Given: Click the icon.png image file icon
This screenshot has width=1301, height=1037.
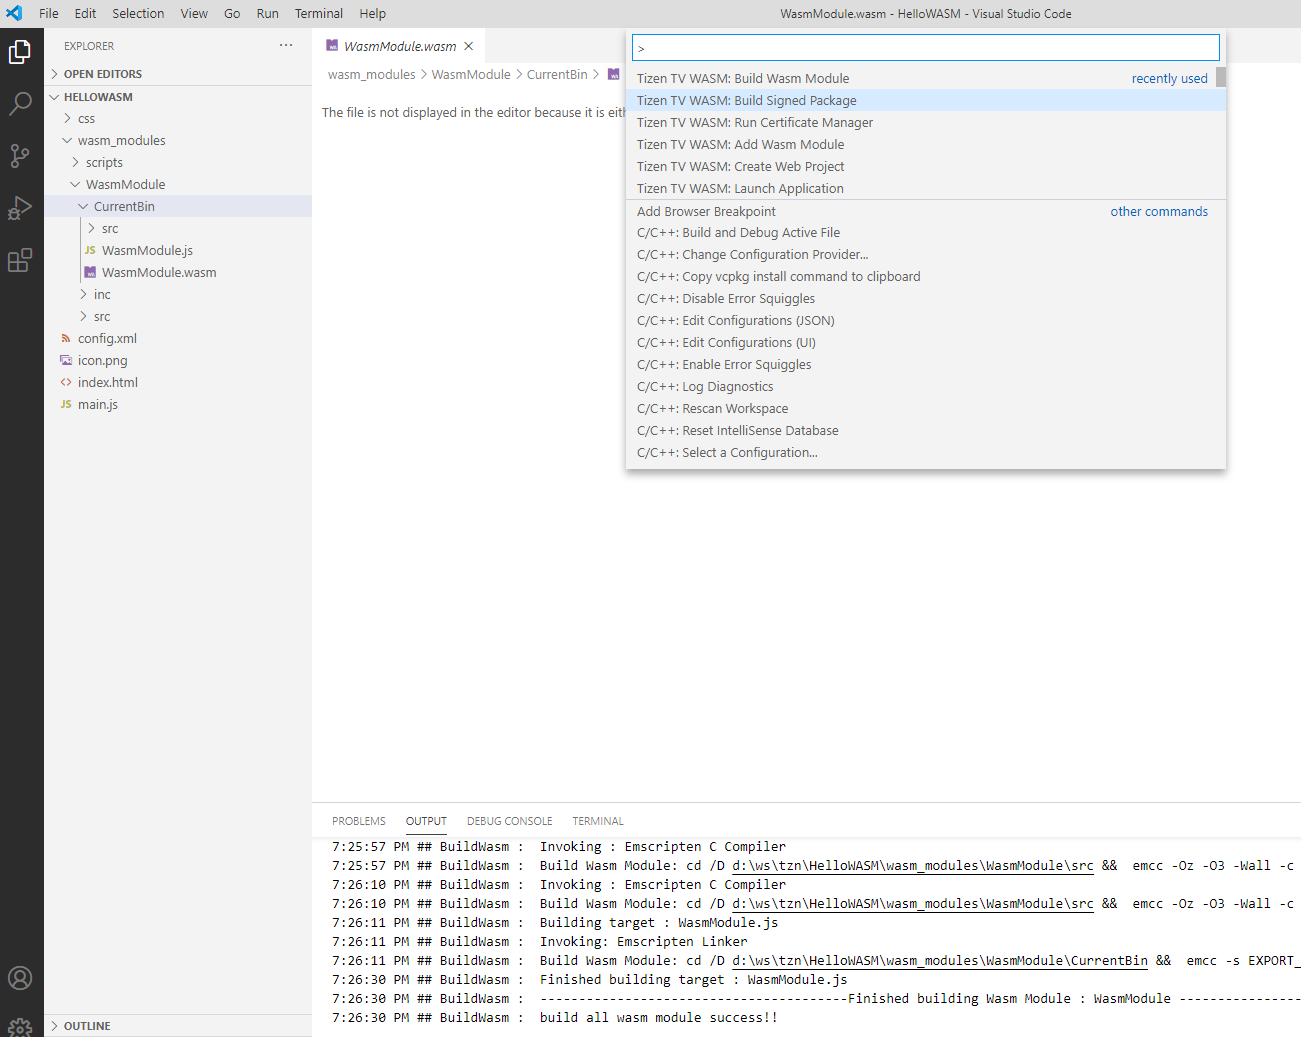Looking at the screenshot, I should click(x=66, y=360).
